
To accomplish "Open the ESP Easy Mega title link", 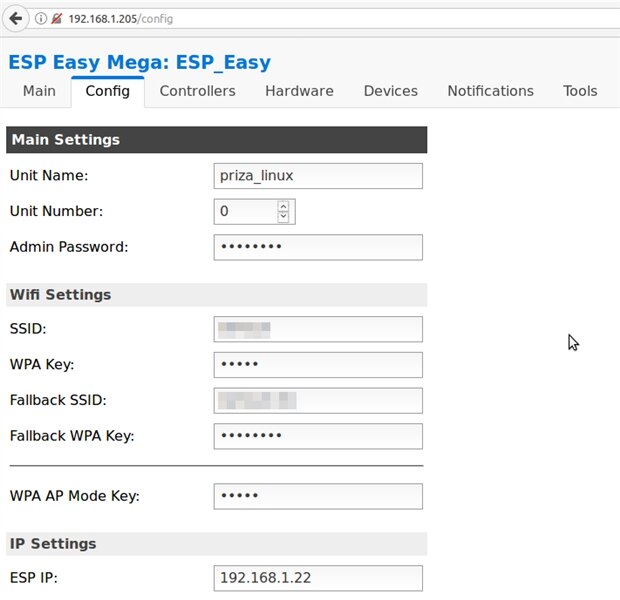I will [x=140, y=62].
